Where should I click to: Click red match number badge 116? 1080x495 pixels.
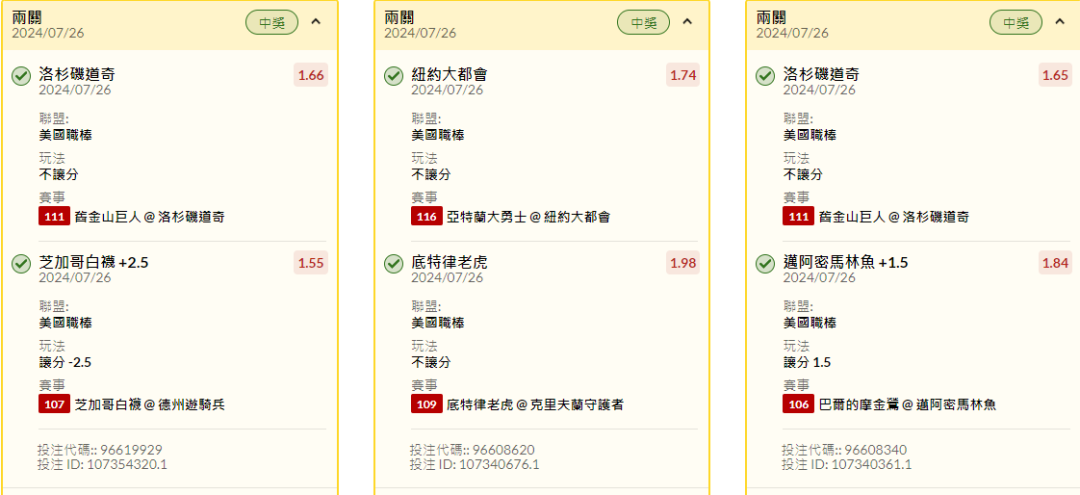click(x=426, y=217)
